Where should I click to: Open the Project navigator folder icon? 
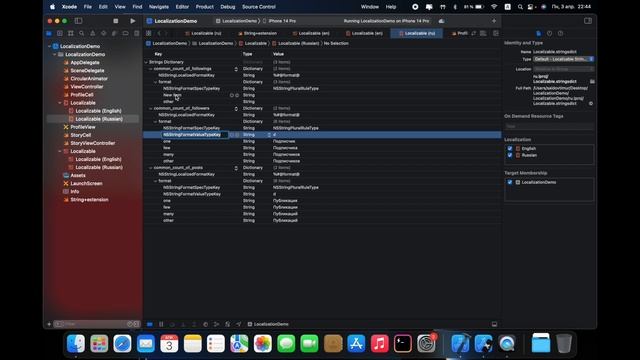pos(49,33)
